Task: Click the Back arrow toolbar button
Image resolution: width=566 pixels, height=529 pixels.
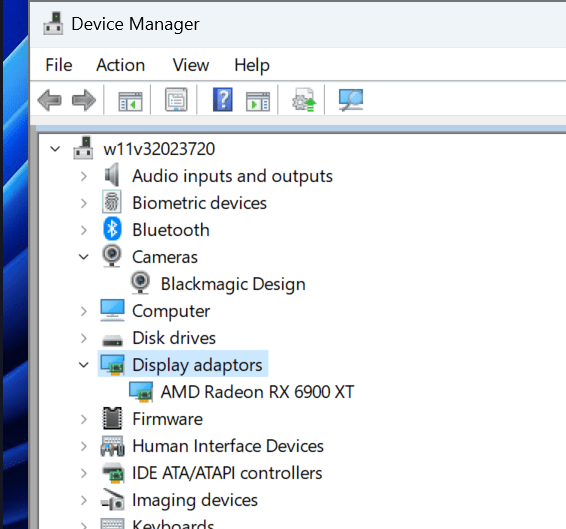Action: coord(49,100)
